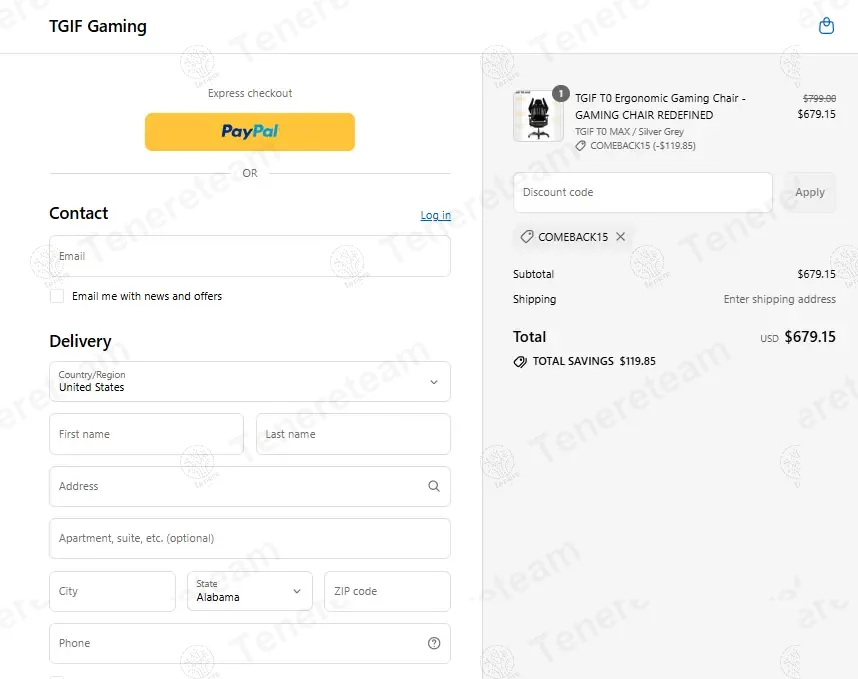Click the total savings tag icon
Image resolution: width=858 pixels, height=679 pixels.
[x=520, y=361]
